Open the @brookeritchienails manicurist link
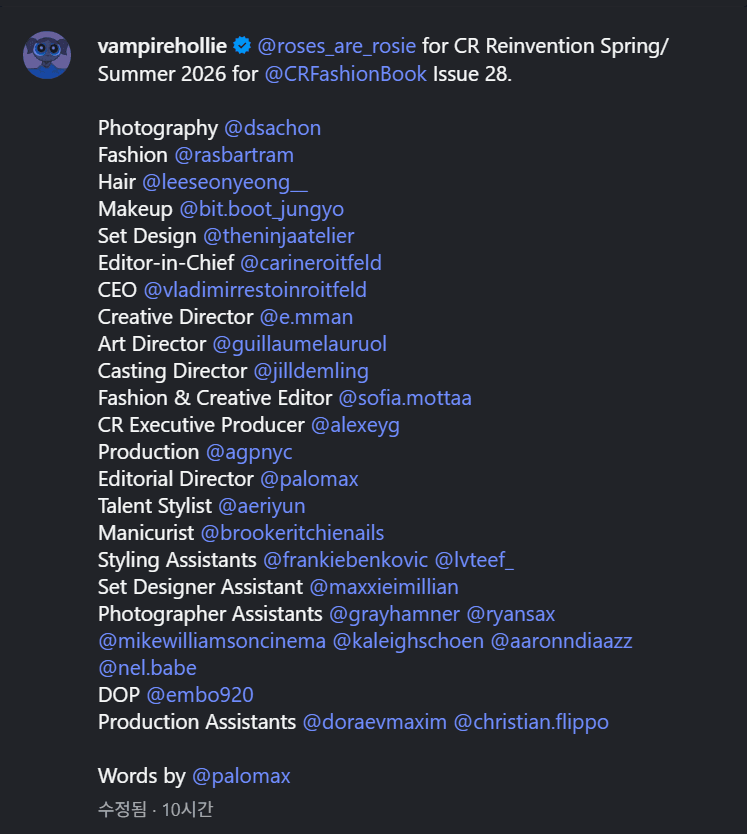The height and width of the screenshot is (834, 747). click(292, 533)
